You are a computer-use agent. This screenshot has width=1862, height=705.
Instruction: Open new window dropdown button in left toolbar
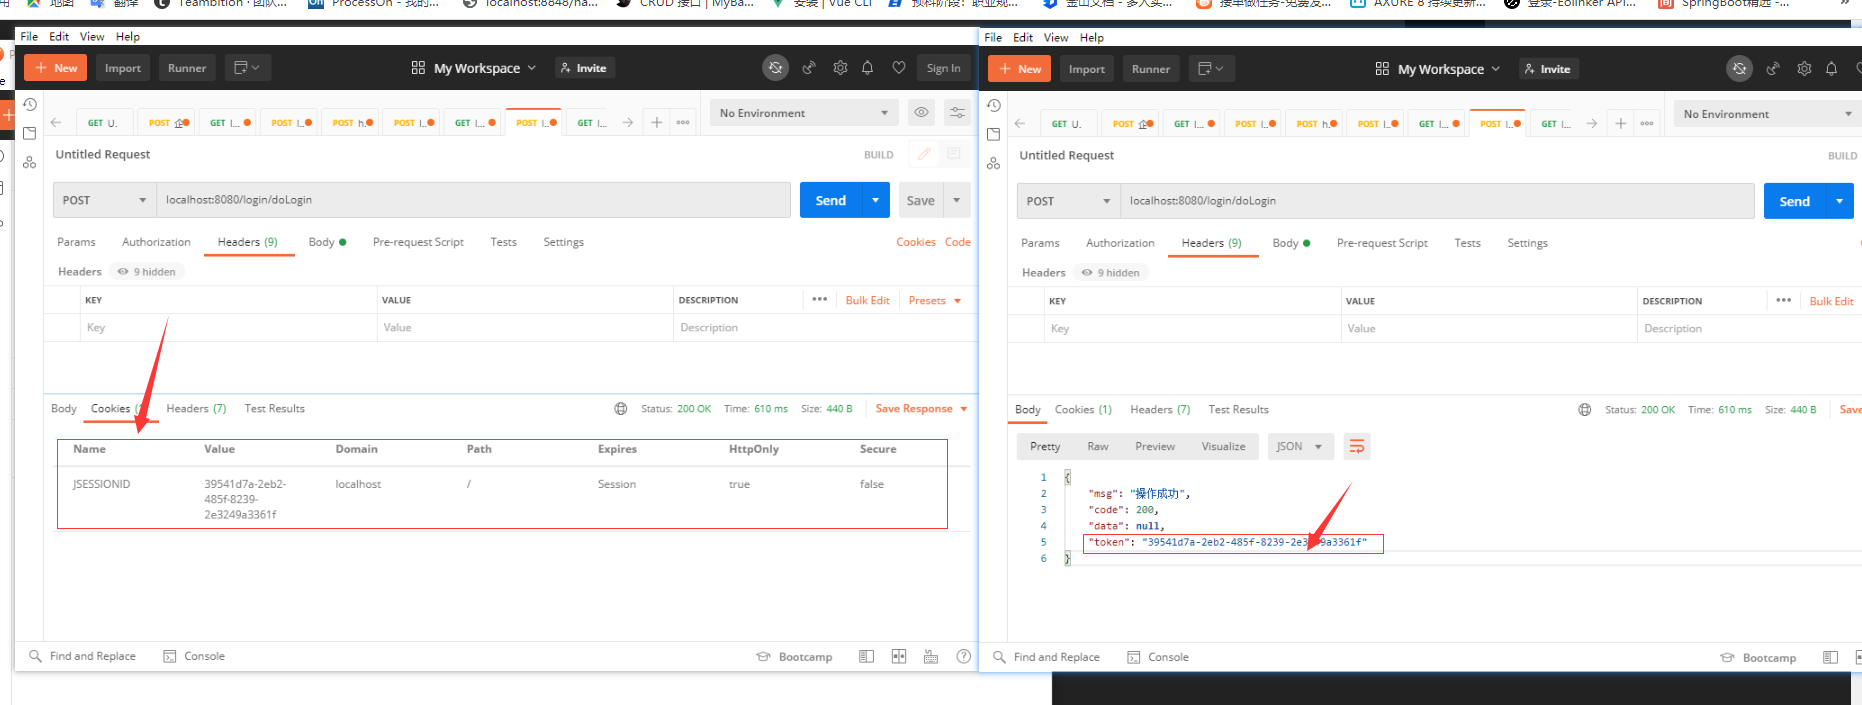pos(247,68)
